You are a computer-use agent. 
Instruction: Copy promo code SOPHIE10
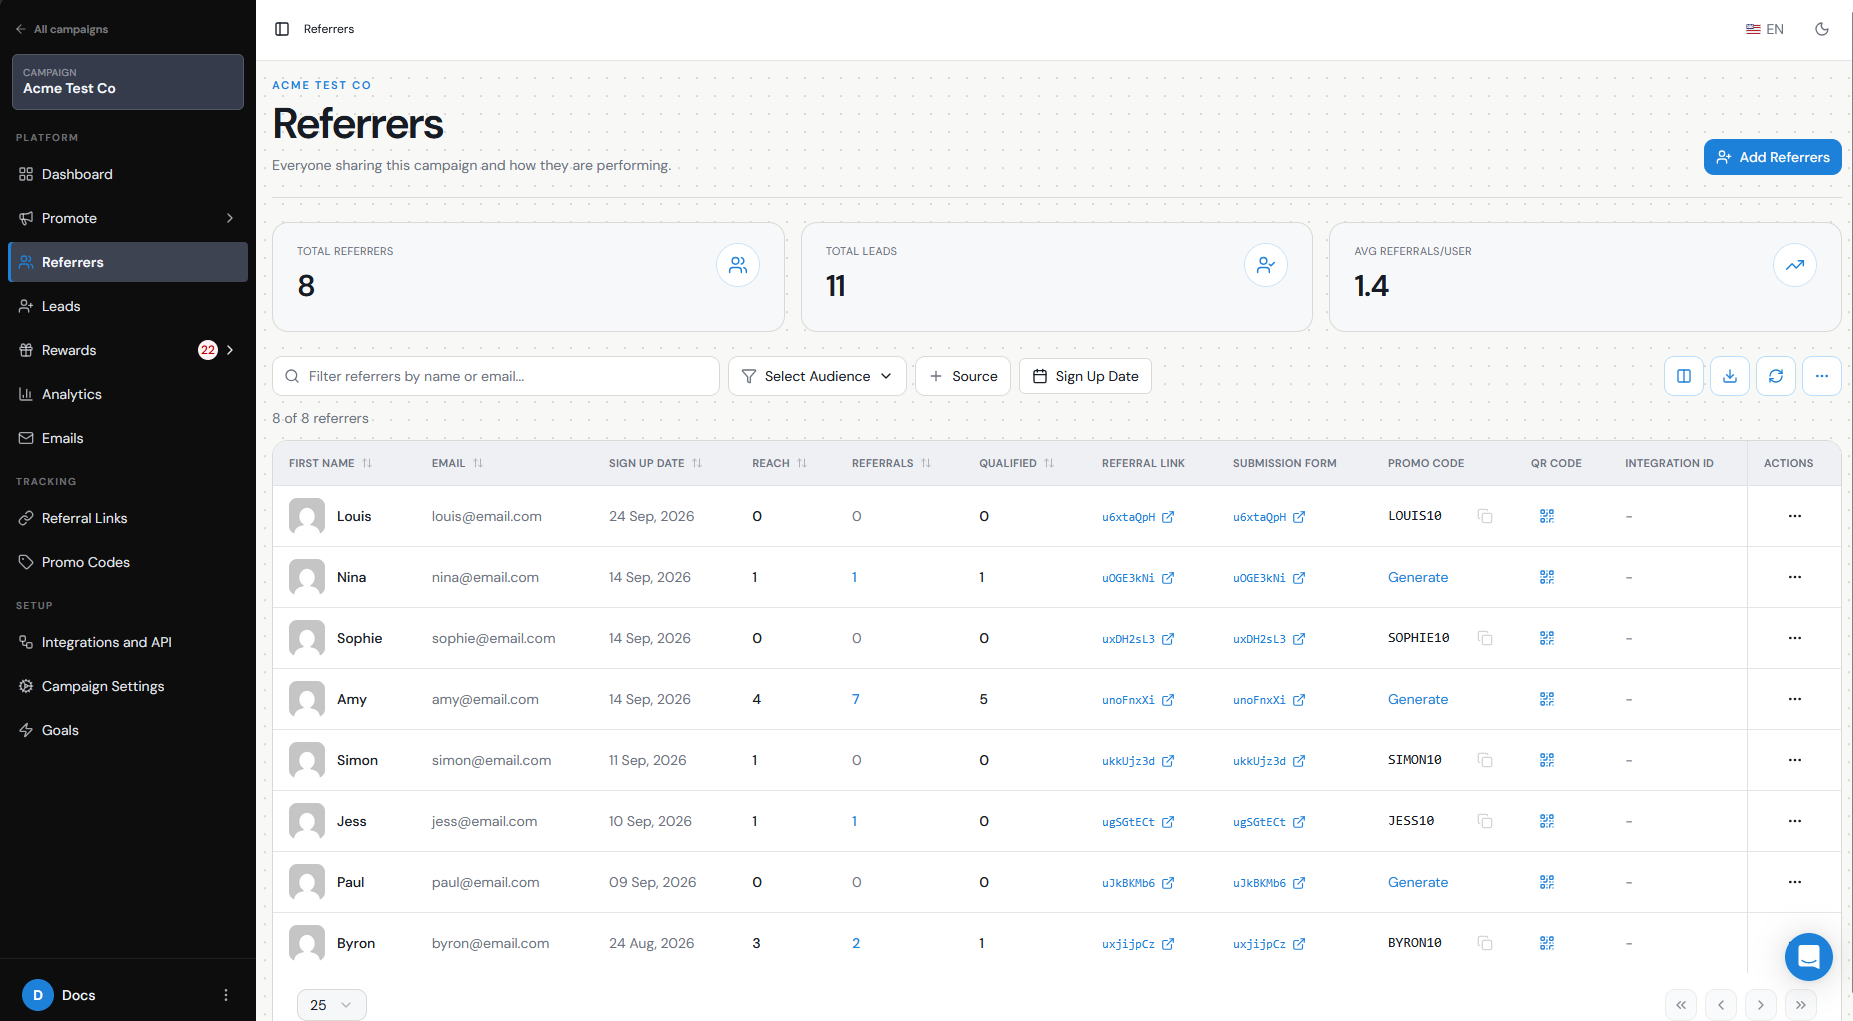[x=1485, y=638]
